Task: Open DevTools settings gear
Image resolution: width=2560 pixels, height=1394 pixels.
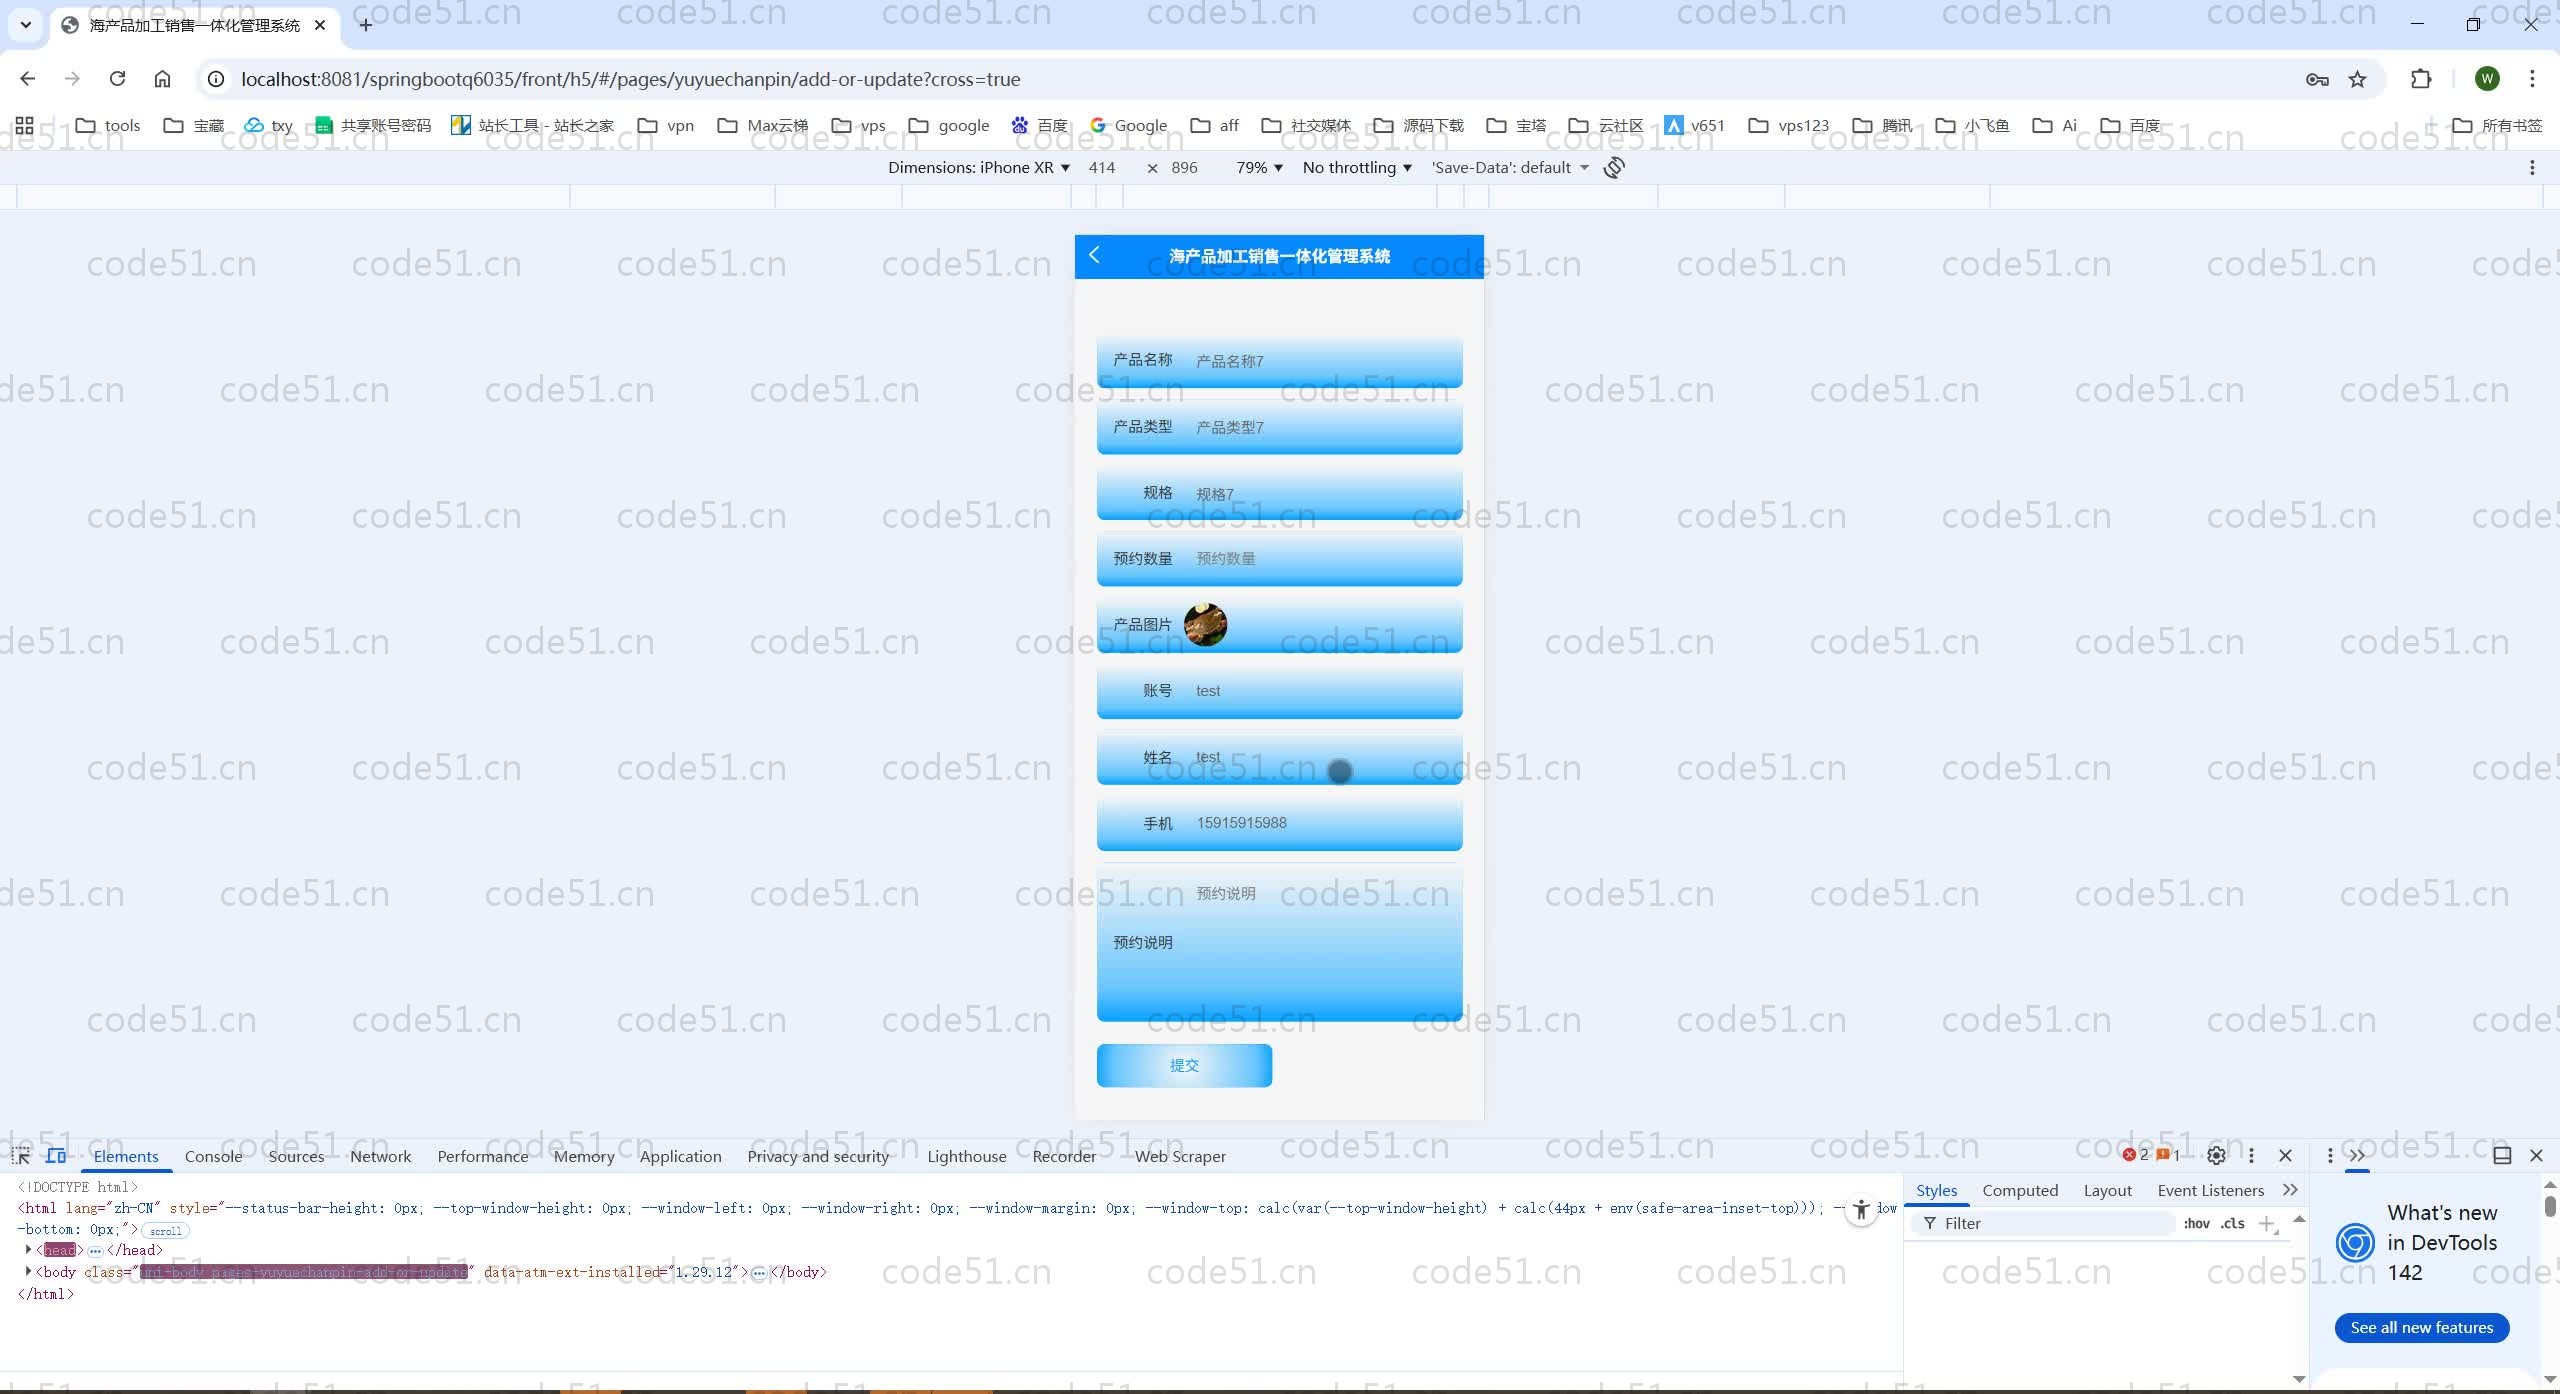Action: (x=2216, y=1155)
